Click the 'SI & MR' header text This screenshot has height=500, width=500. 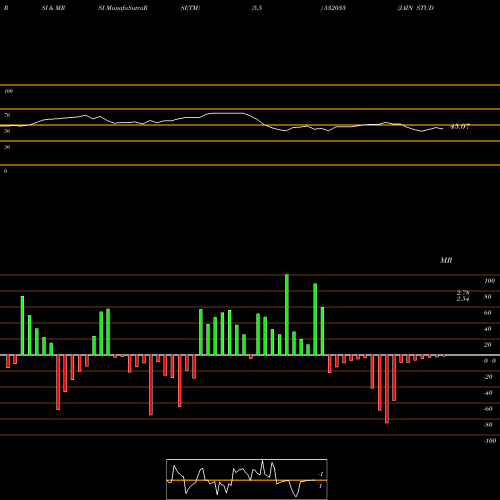tap(53, 8)
